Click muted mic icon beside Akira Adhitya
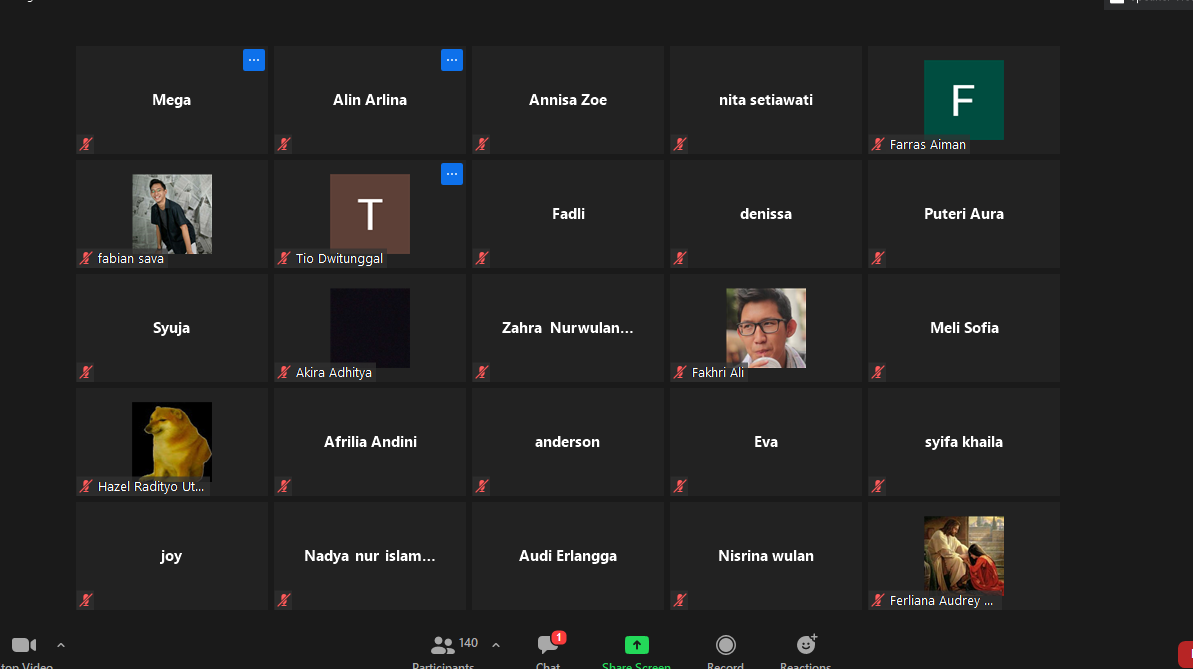 [284, 372]
